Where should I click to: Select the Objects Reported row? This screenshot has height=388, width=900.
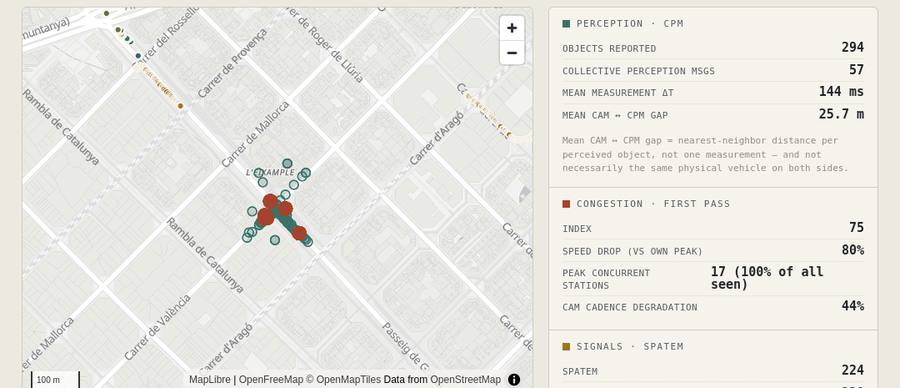click(x=713, y=48)
